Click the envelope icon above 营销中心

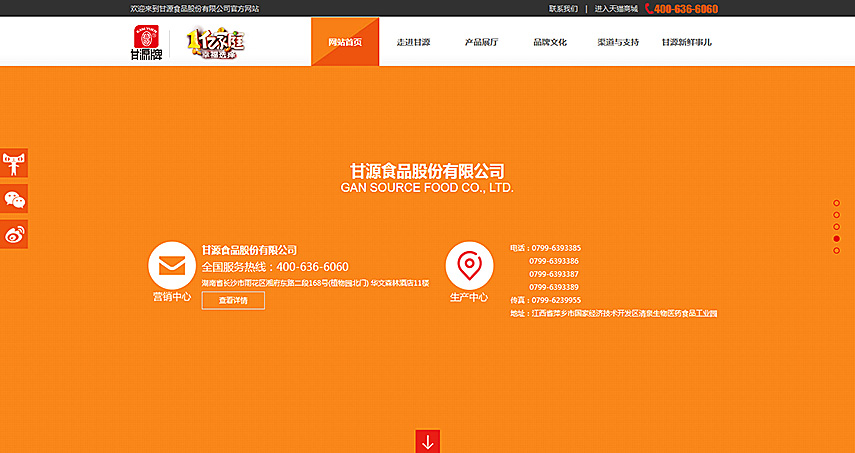pos(172,265)
